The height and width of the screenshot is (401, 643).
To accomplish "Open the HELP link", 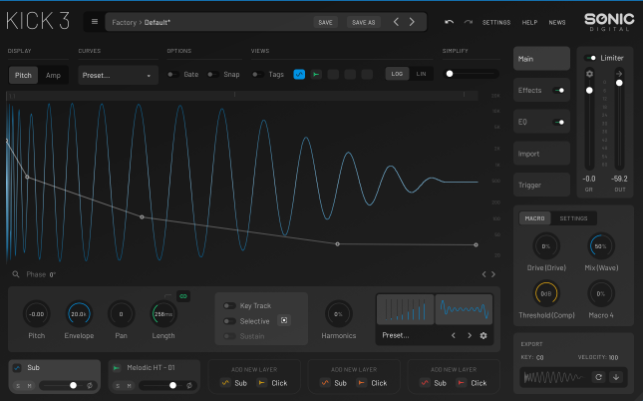I will tap(529, 22).
